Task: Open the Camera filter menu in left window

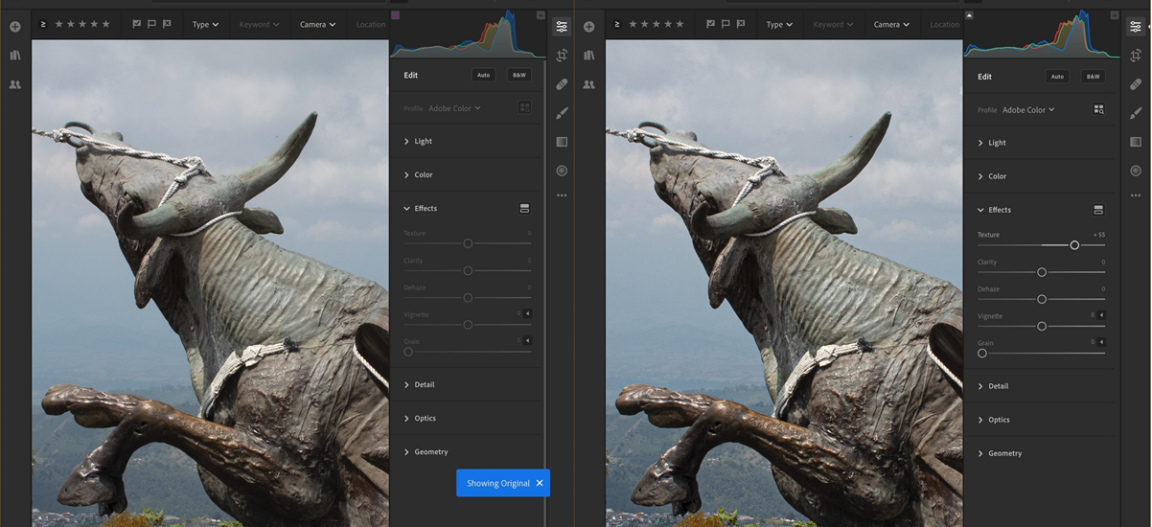Action: [317, 24]
